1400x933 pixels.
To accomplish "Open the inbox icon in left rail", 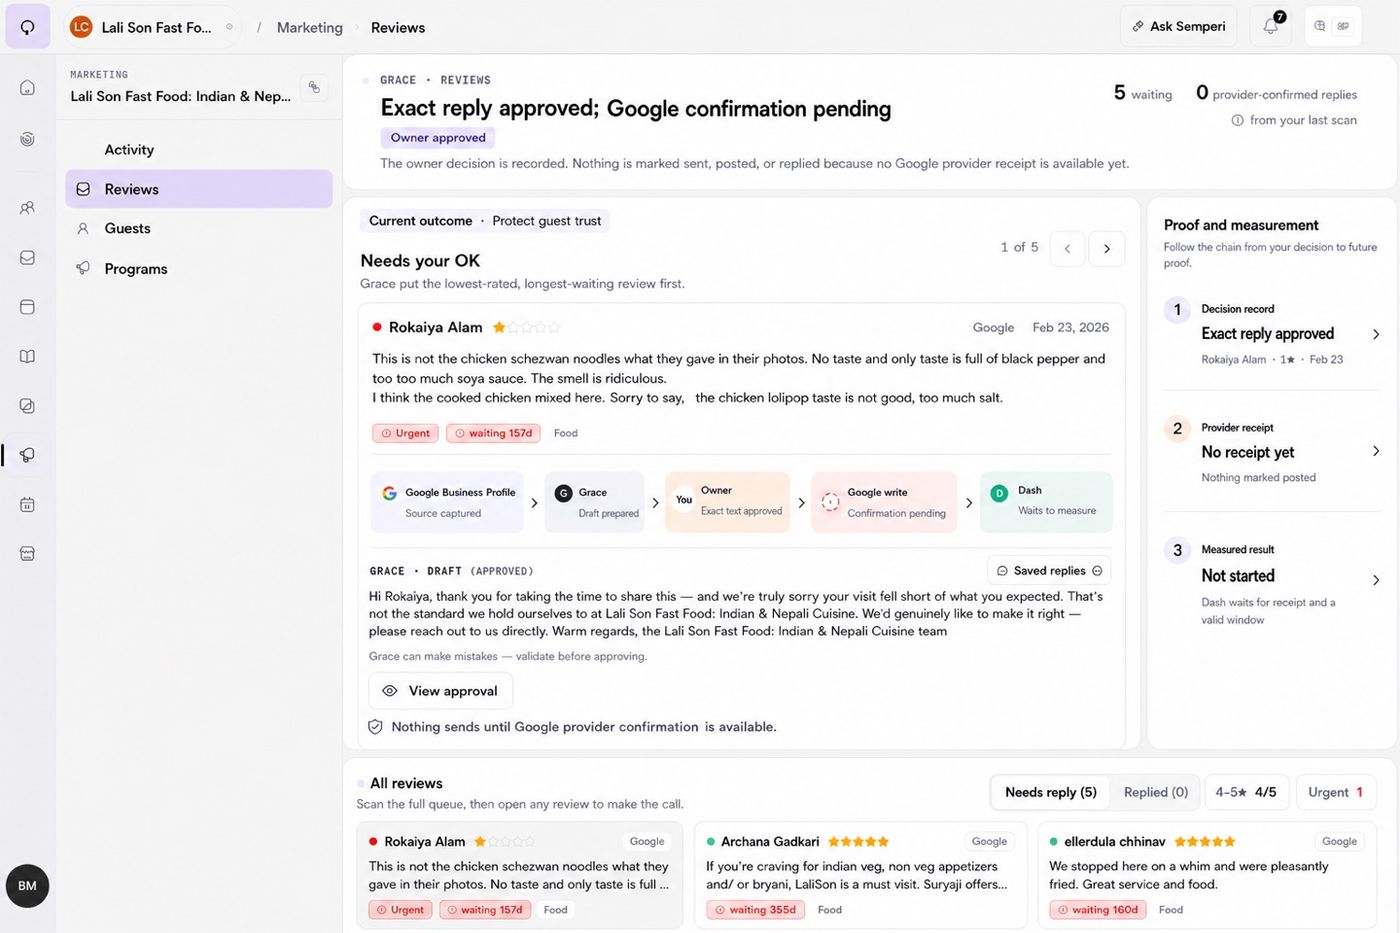I will click(27, 258).
